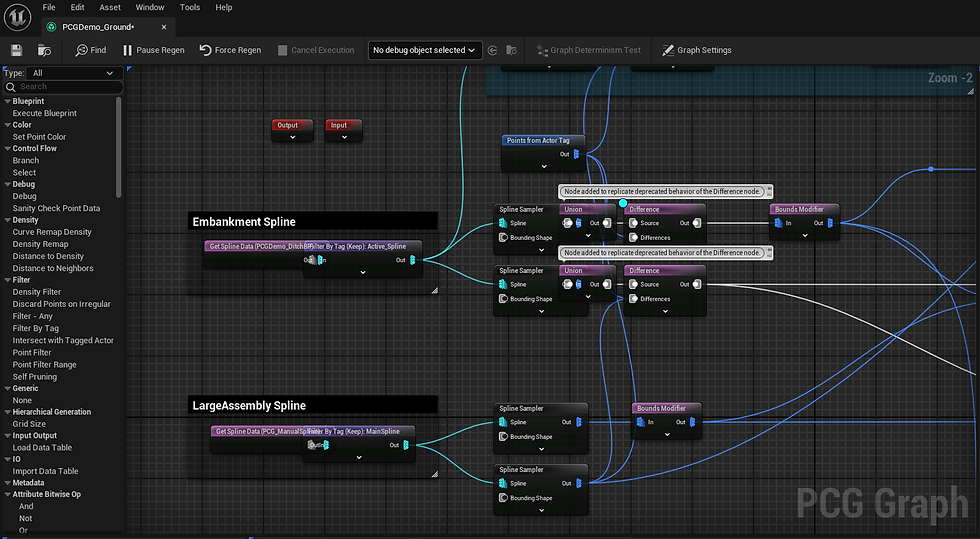Collapse the Hierarchical Generation category
The width and height of the screenshot is (980, 539).
(8, 412)
